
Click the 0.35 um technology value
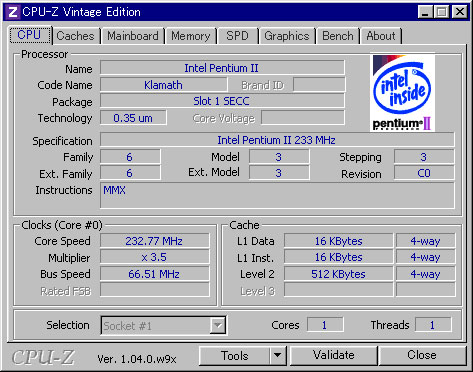point(133,118)
